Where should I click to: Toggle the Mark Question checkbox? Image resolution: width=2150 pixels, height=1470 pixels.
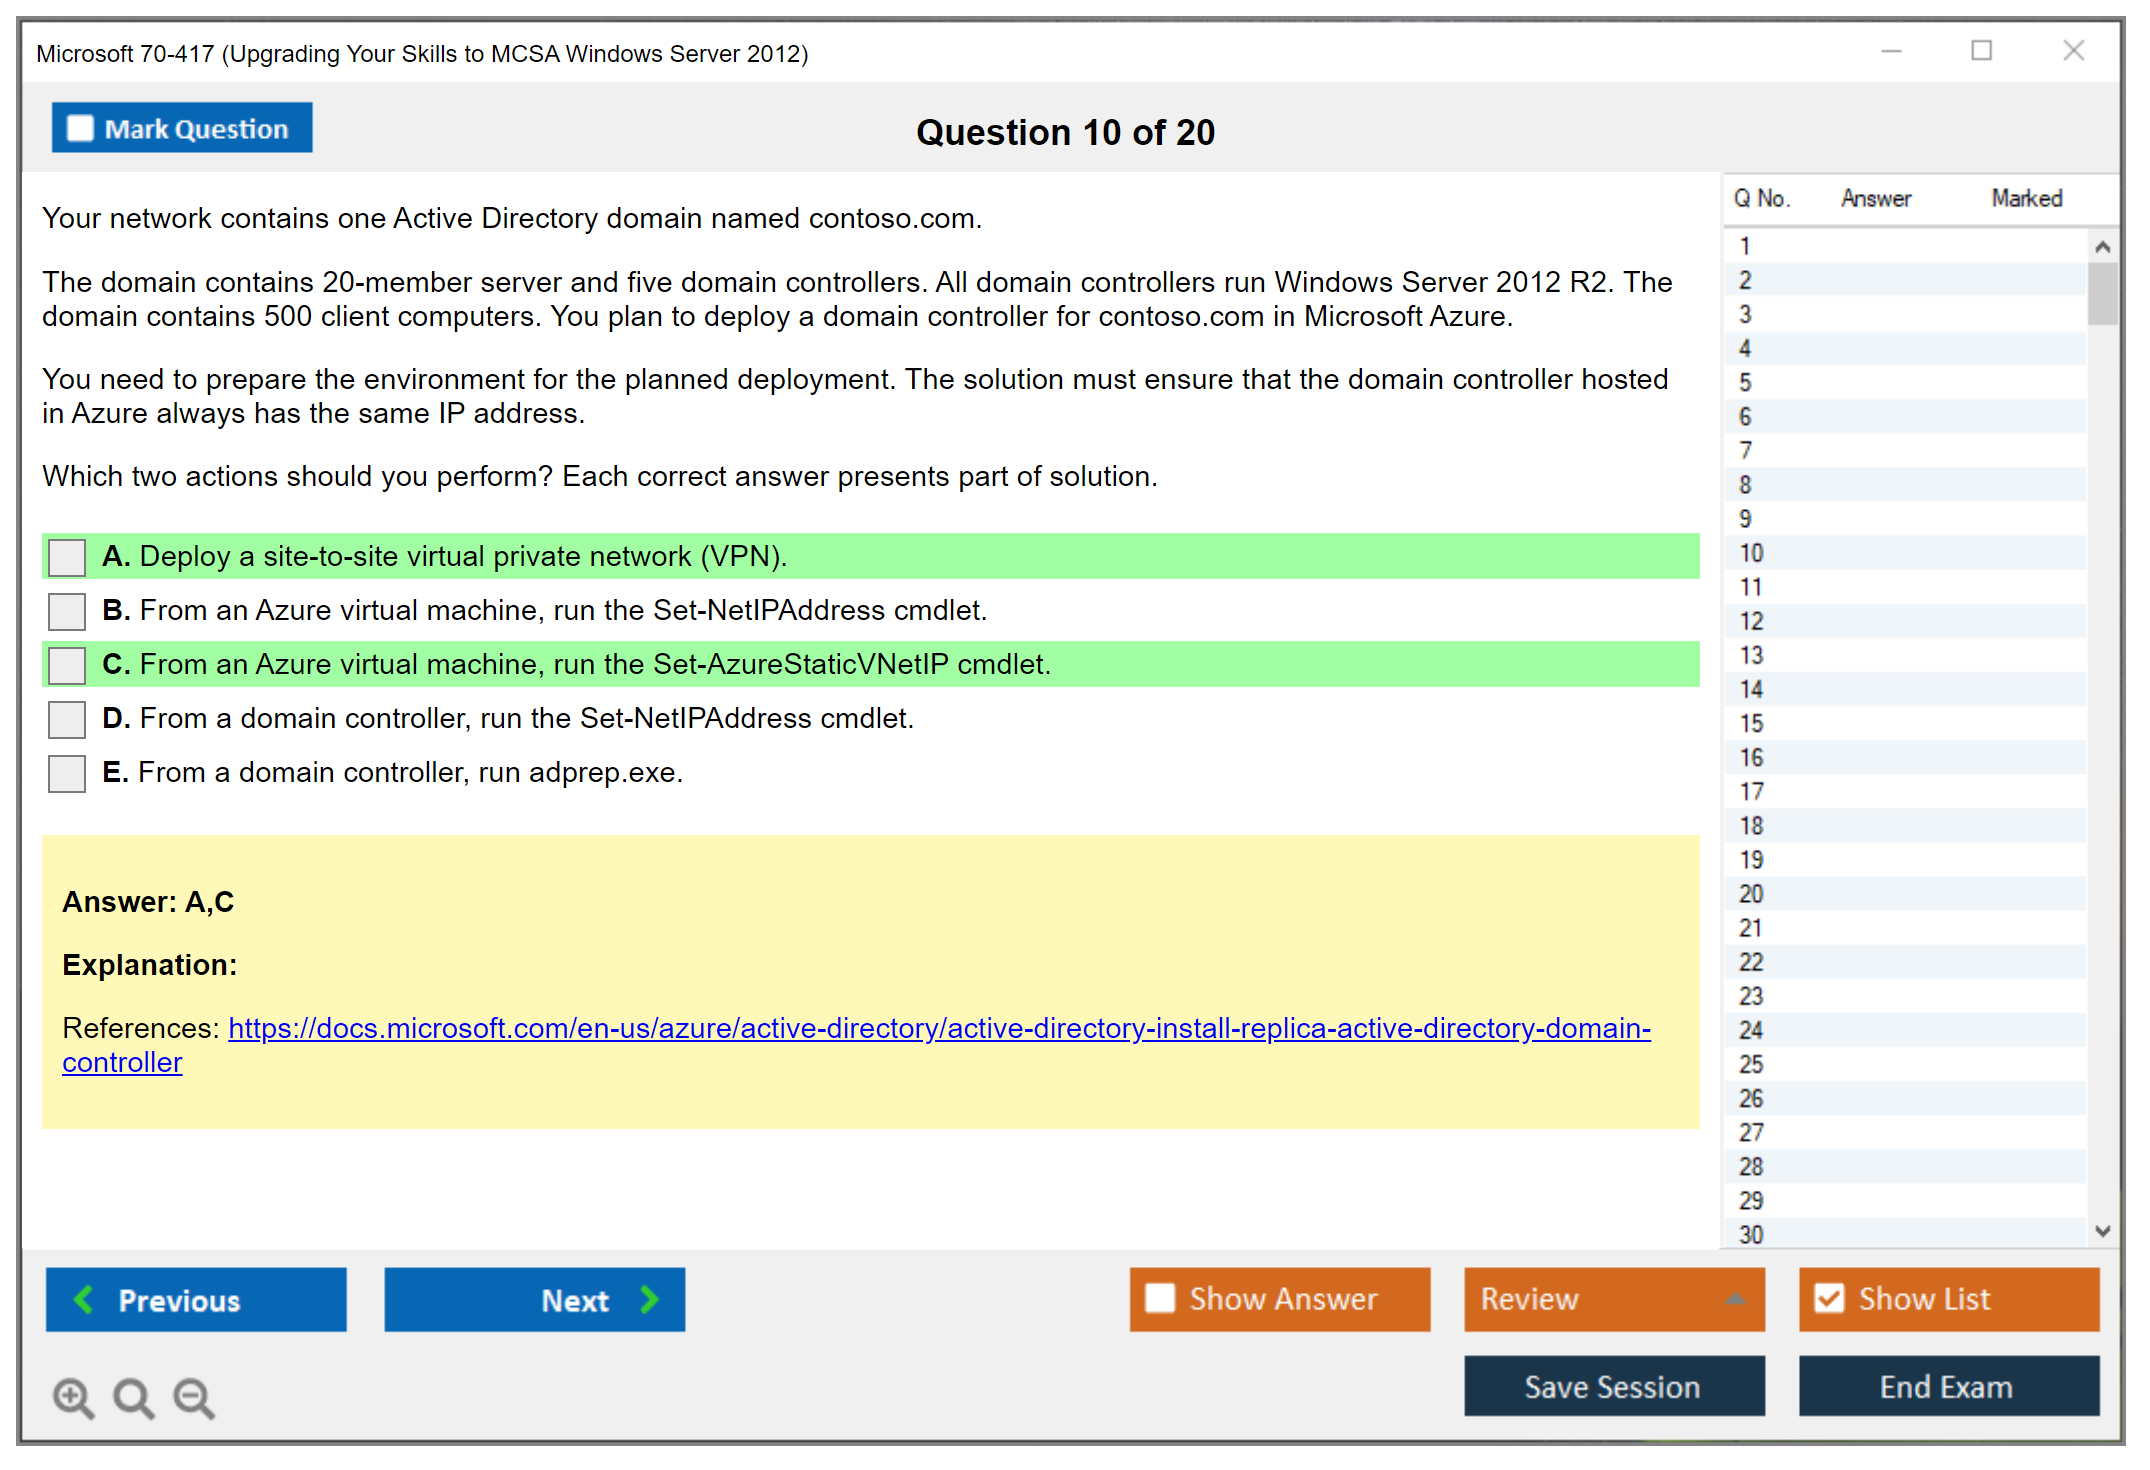(80, 128)
